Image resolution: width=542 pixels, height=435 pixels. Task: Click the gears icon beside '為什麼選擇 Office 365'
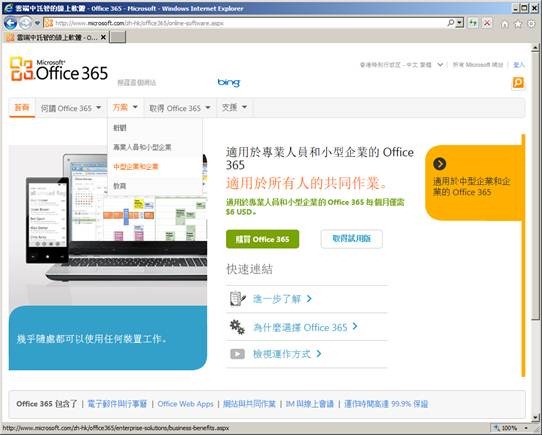tap(237, 327)
